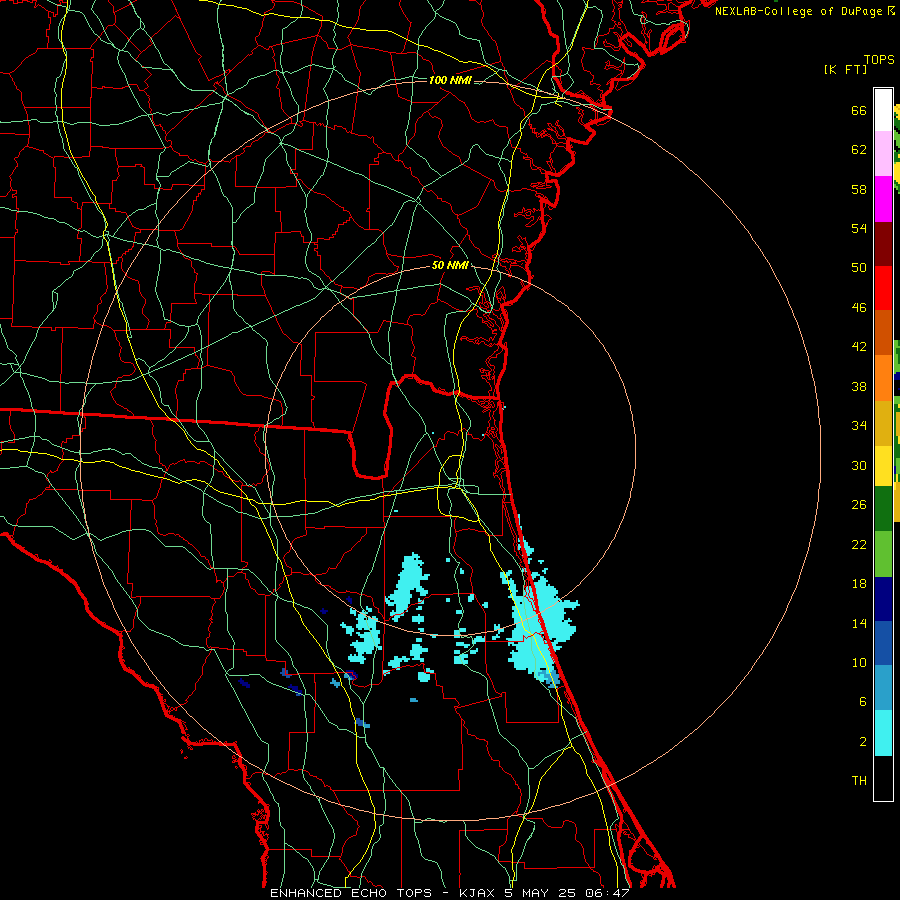This screenshot has width=900, height=900.
Task: Click the 62 scale label
Action: 859,150
